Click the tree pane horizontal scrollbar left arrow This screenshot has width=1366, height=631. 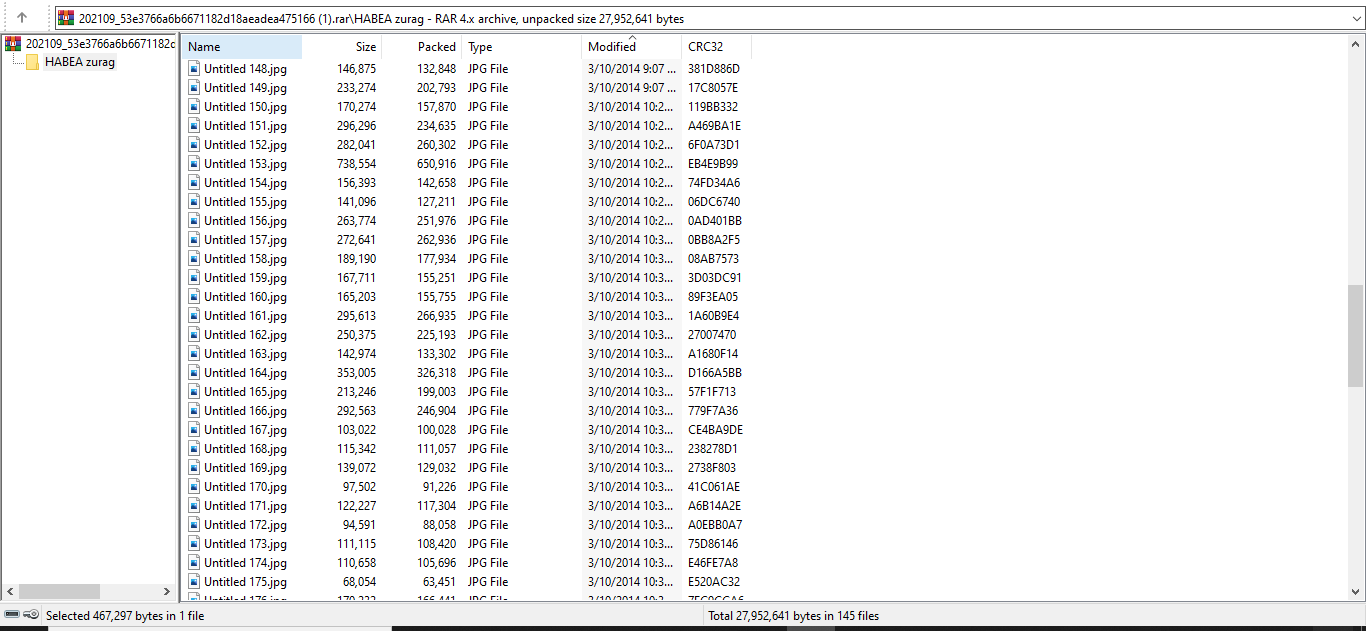(x=9, y=592)
